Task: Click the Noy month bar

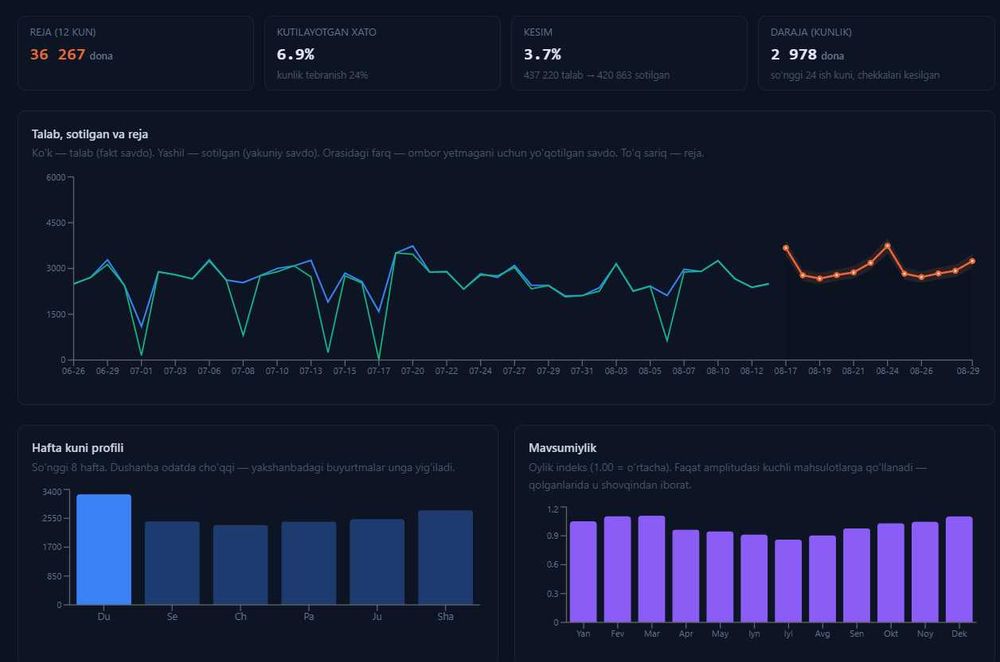Action: pos(925,572)
